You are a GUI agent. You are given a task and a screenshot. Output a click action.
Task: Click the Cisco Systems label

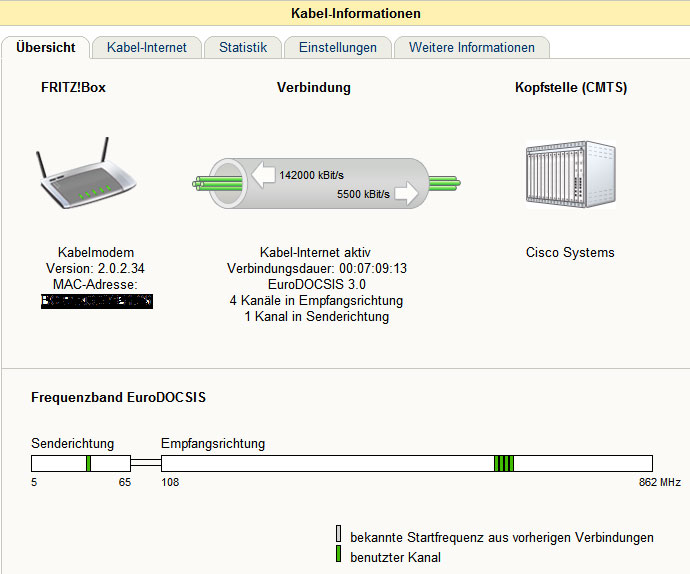pyautogui.click(x=570, y=252)
